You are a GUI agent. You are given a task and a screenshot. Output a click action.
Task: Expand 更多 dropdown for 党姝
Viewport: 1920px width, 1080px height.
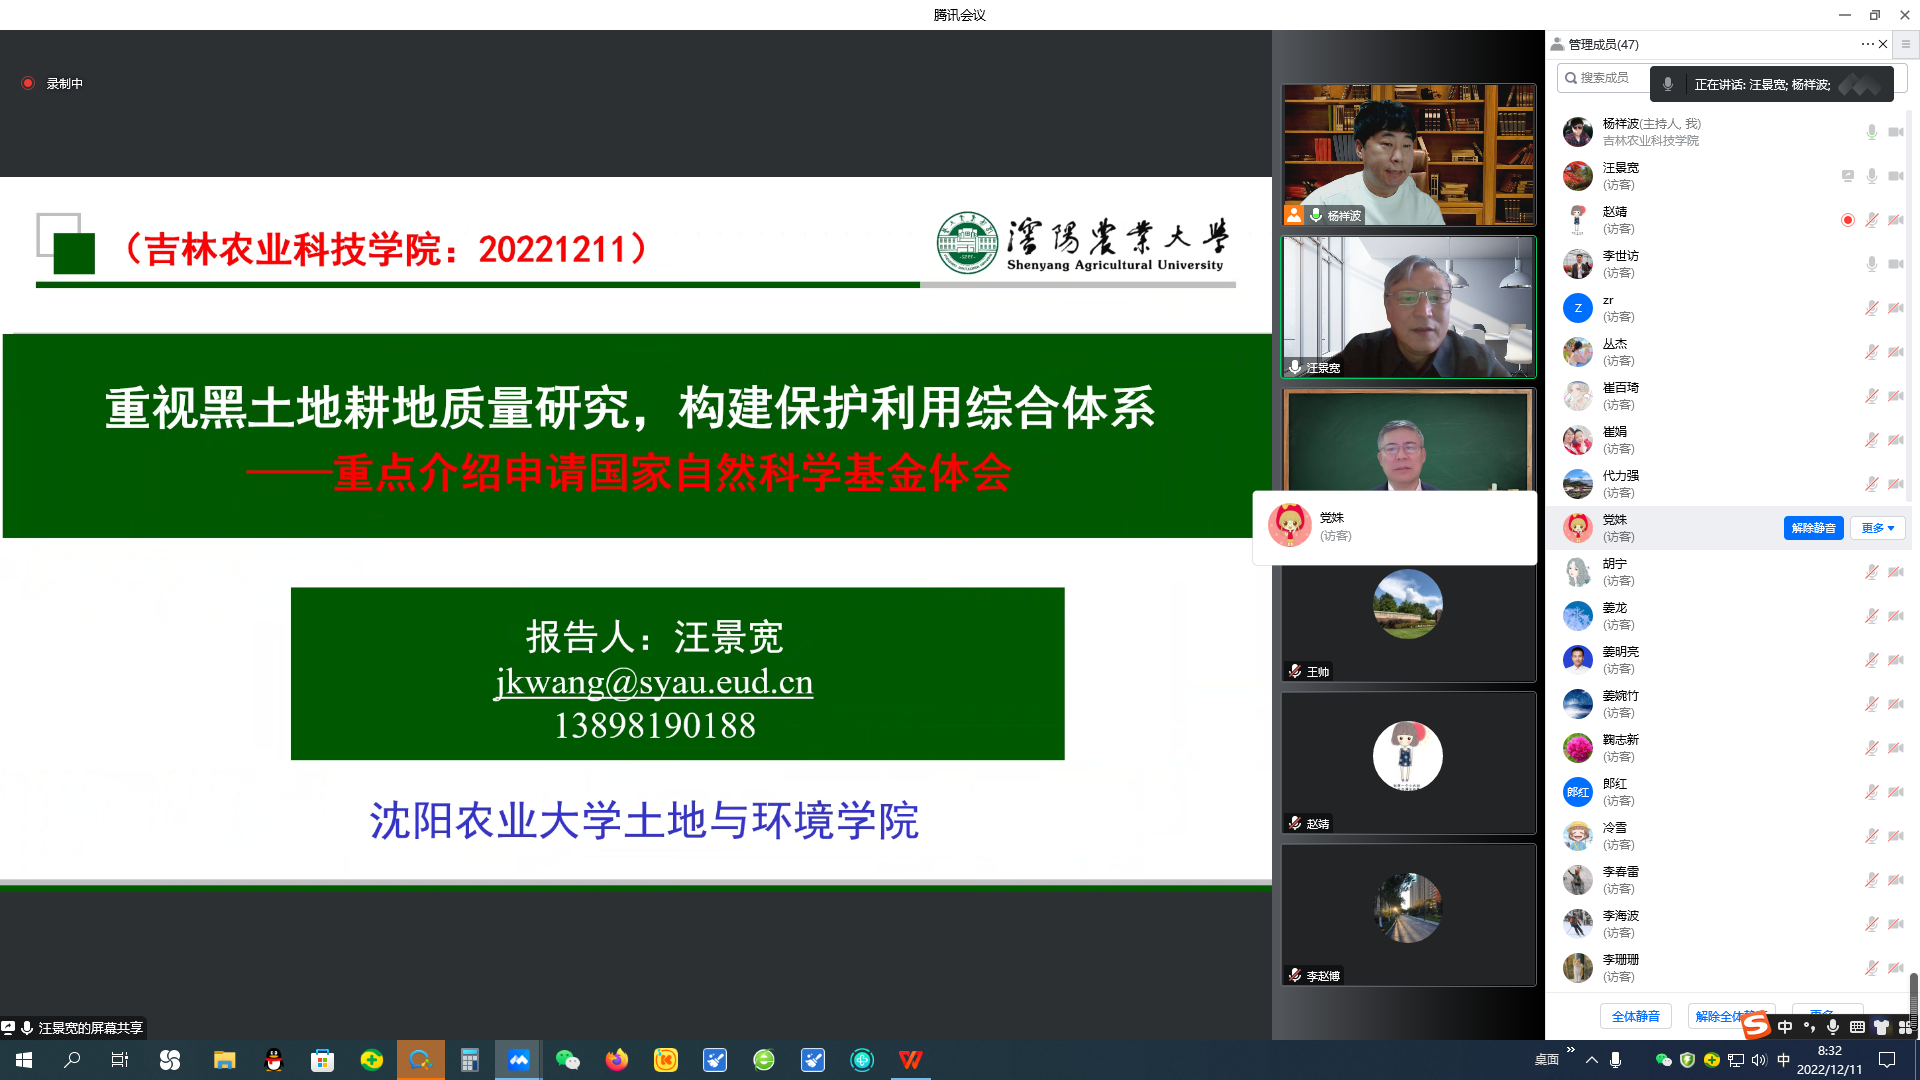tap(1877, 528)
